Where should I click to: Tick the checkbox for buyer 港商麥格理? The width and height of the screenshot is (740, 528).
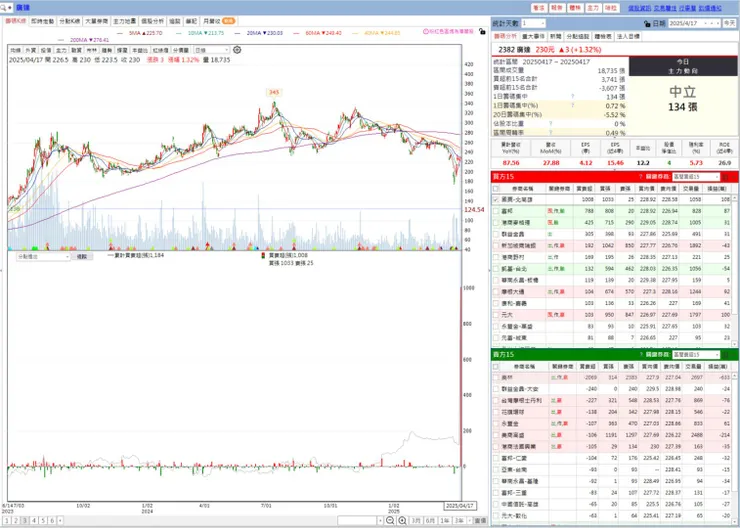click(496, 223)
